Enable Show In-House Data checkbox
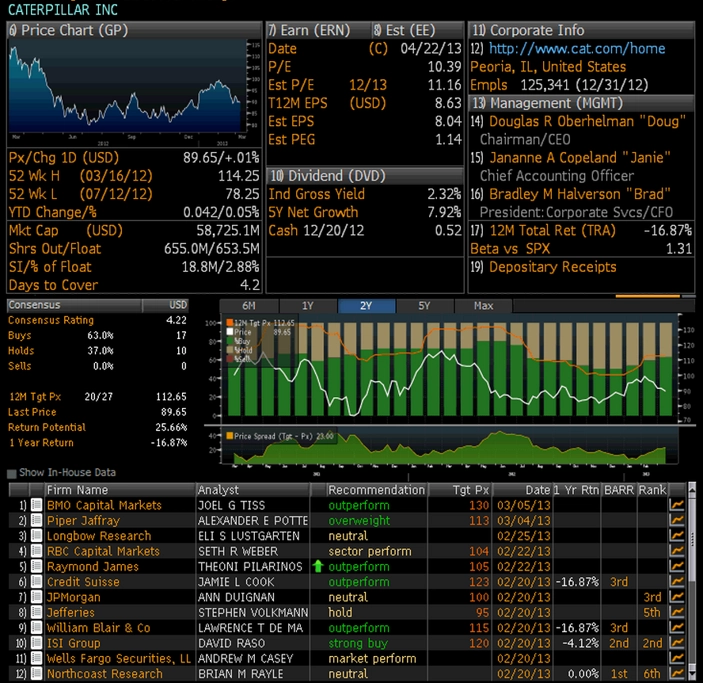 pyautogui.click(x=12, y=473)
